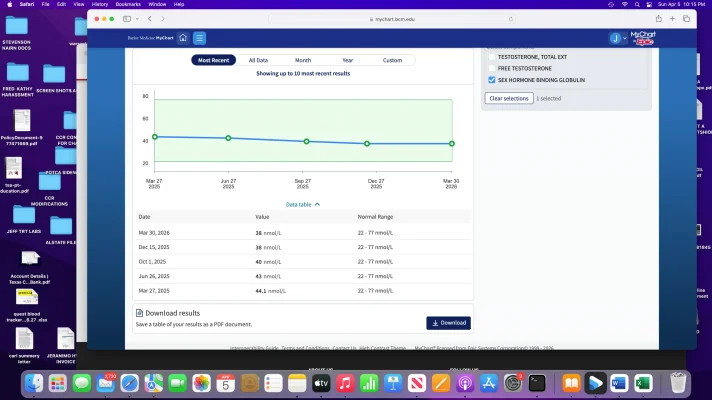This screenshot has width=712, height=400.
Task: Open Microsoft Excel from the Dock
Action: pos(643,383)
